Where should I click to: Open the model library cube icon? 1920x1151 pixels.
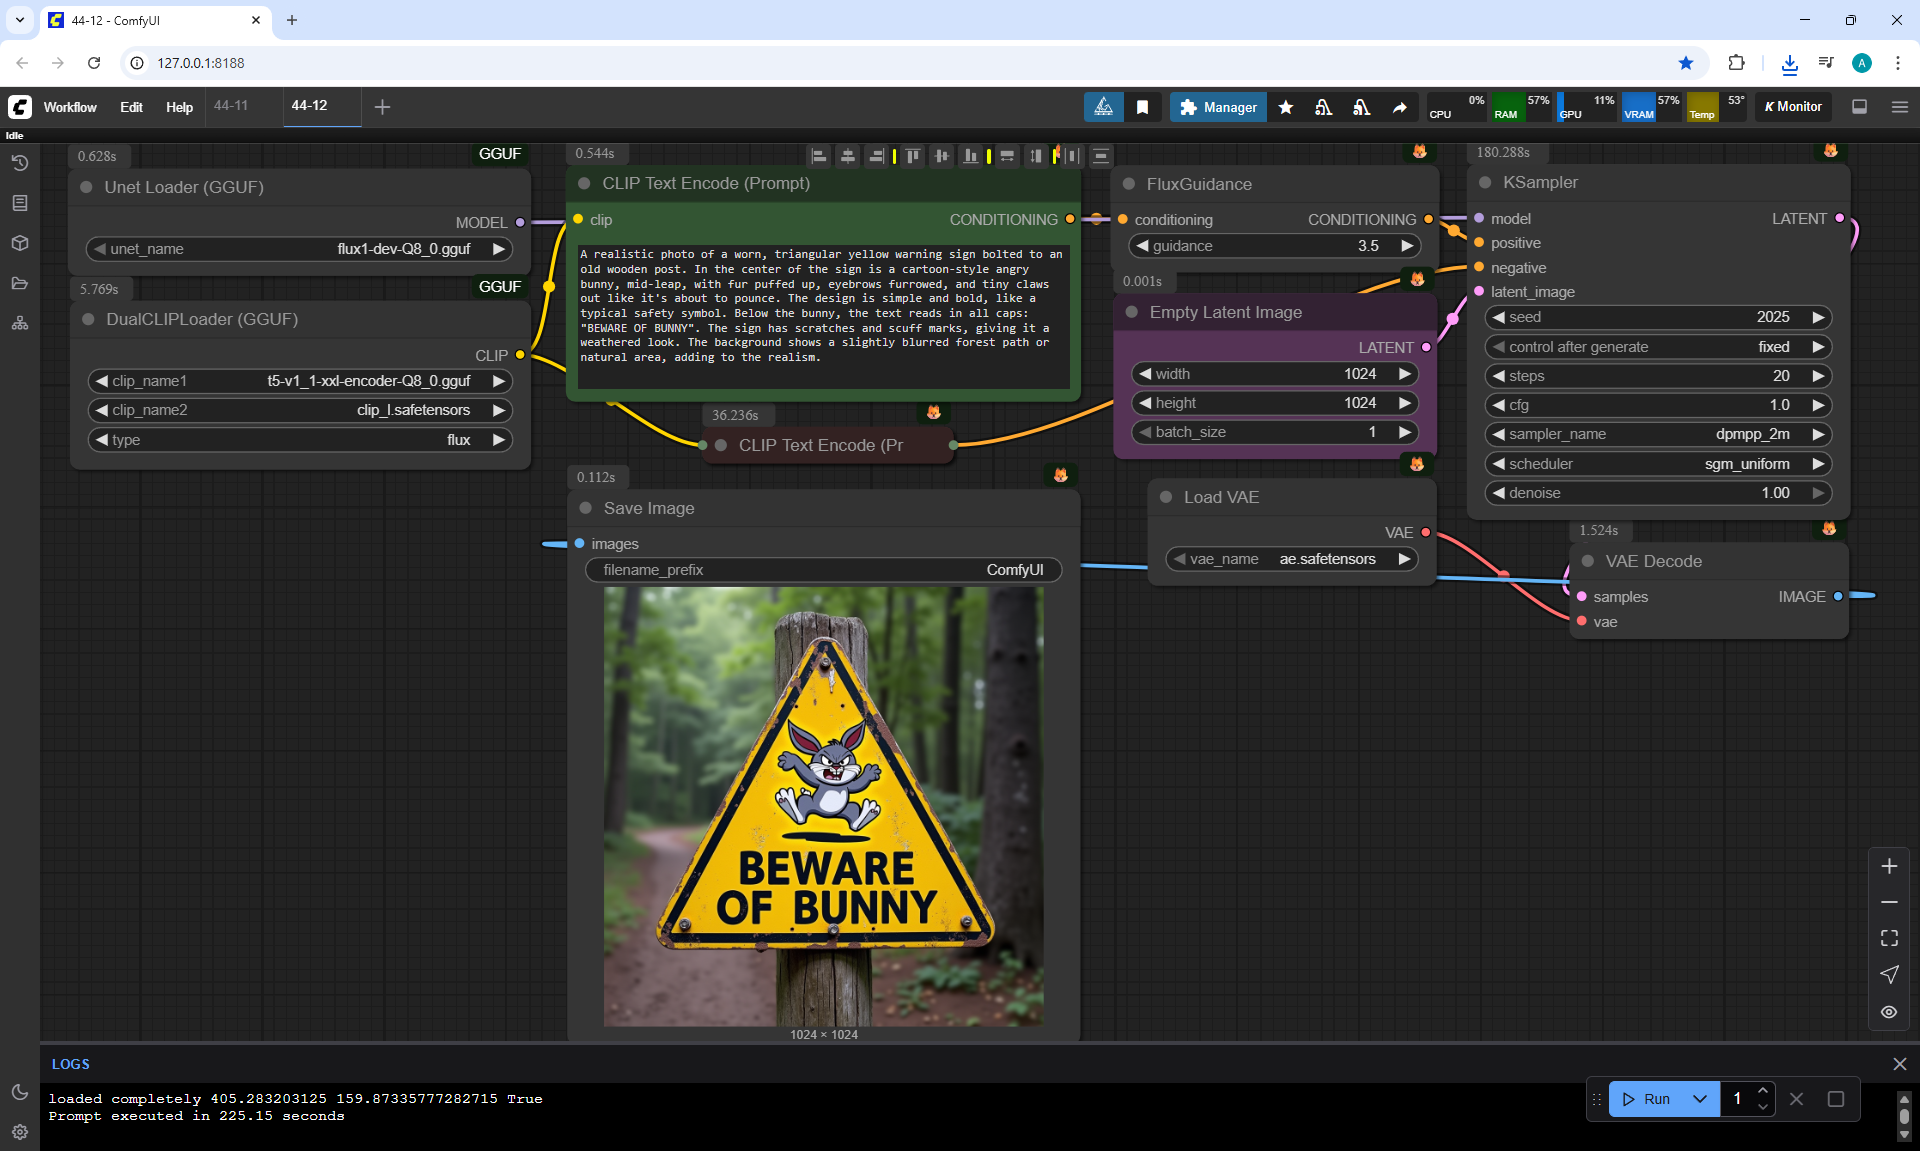(19, 243)
